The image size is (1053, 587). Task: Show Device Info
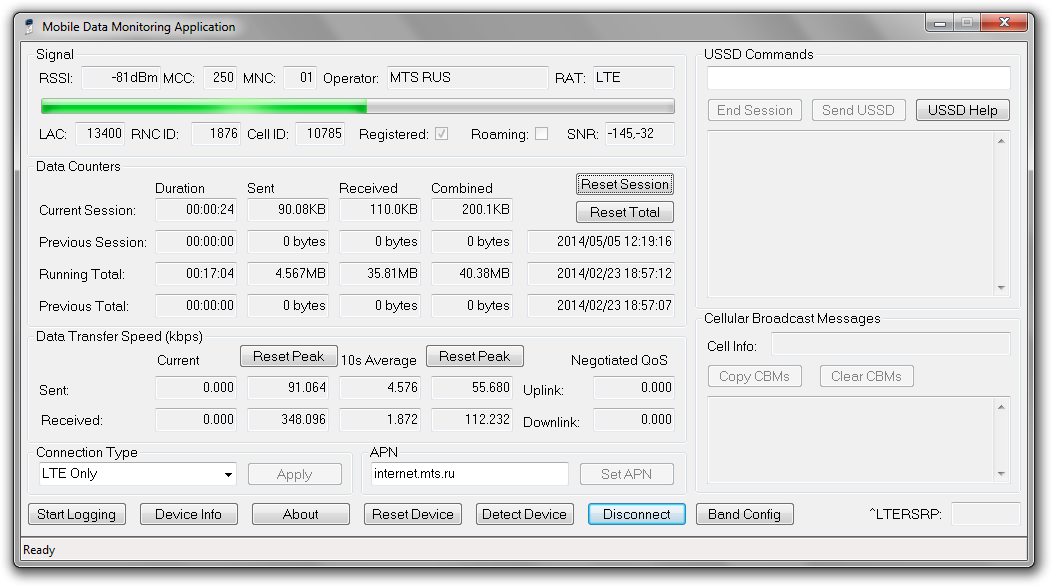[x=188, y=514]
